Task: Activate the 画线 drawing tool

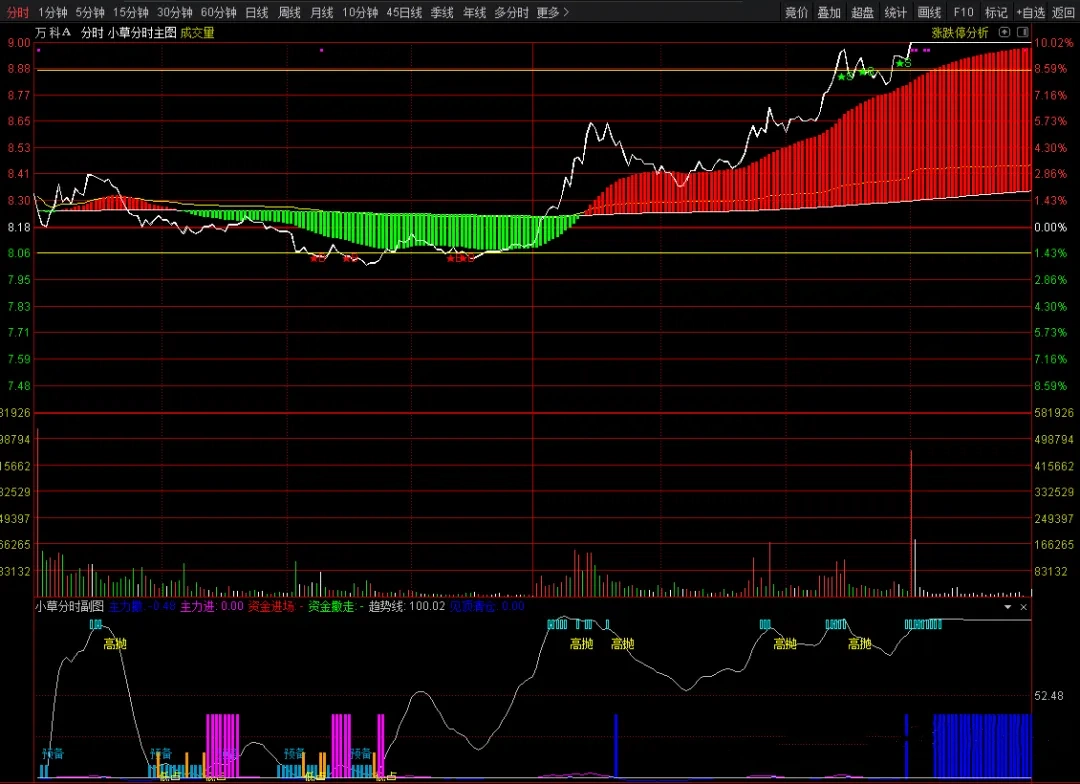Action: click(929, 13)
